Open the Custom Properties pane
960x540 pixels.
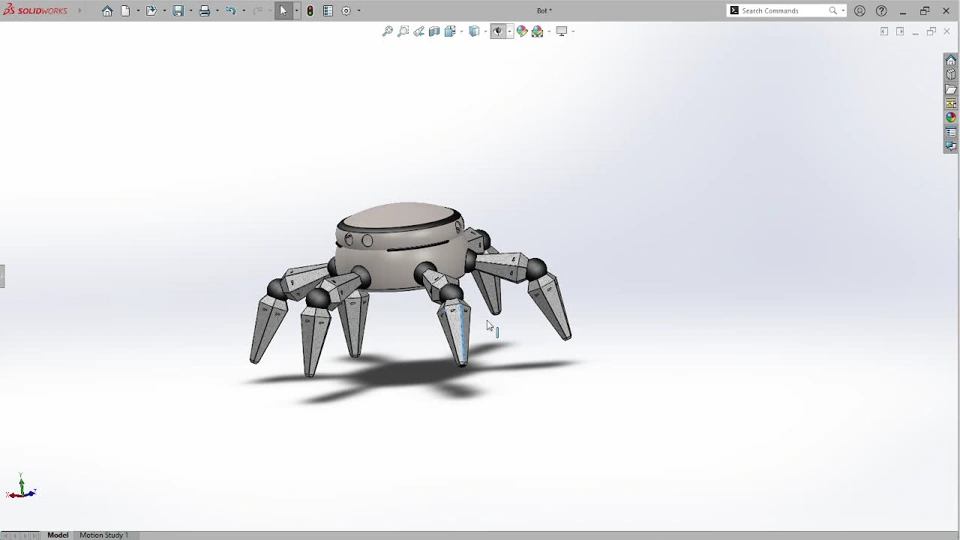(951, 132)
